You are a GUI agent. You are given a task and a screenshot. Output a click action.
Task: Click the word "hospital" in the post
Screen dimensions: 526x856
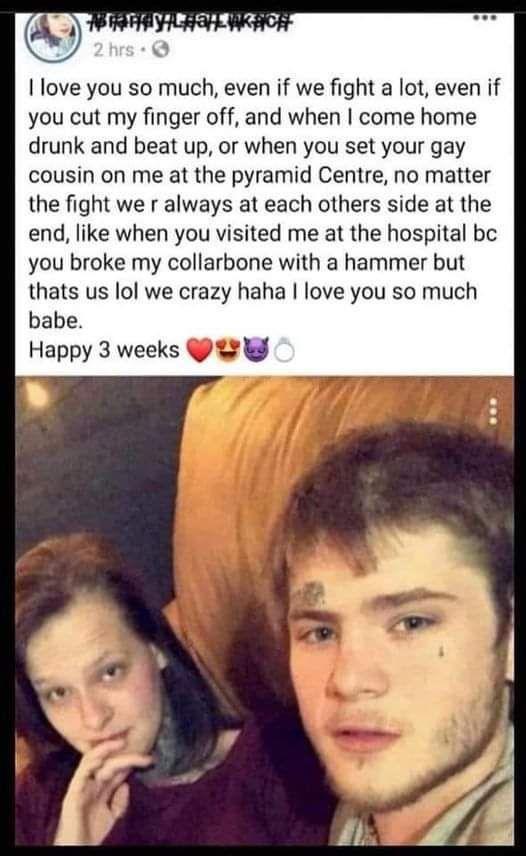click(x=426, y=234)
